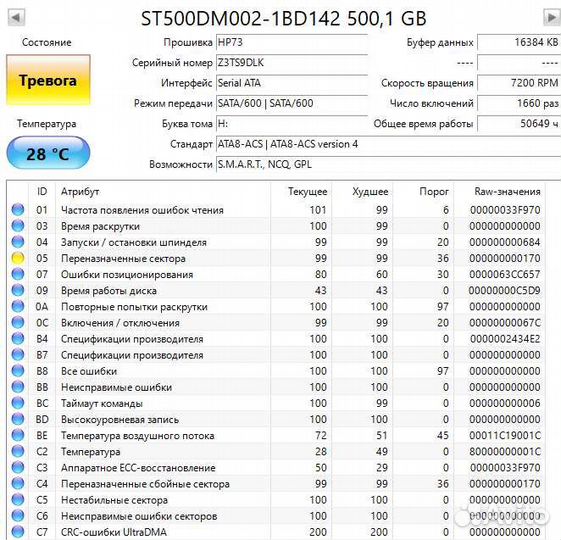
Task: Click the blue status icon for attribute BE
Action: 18,435
